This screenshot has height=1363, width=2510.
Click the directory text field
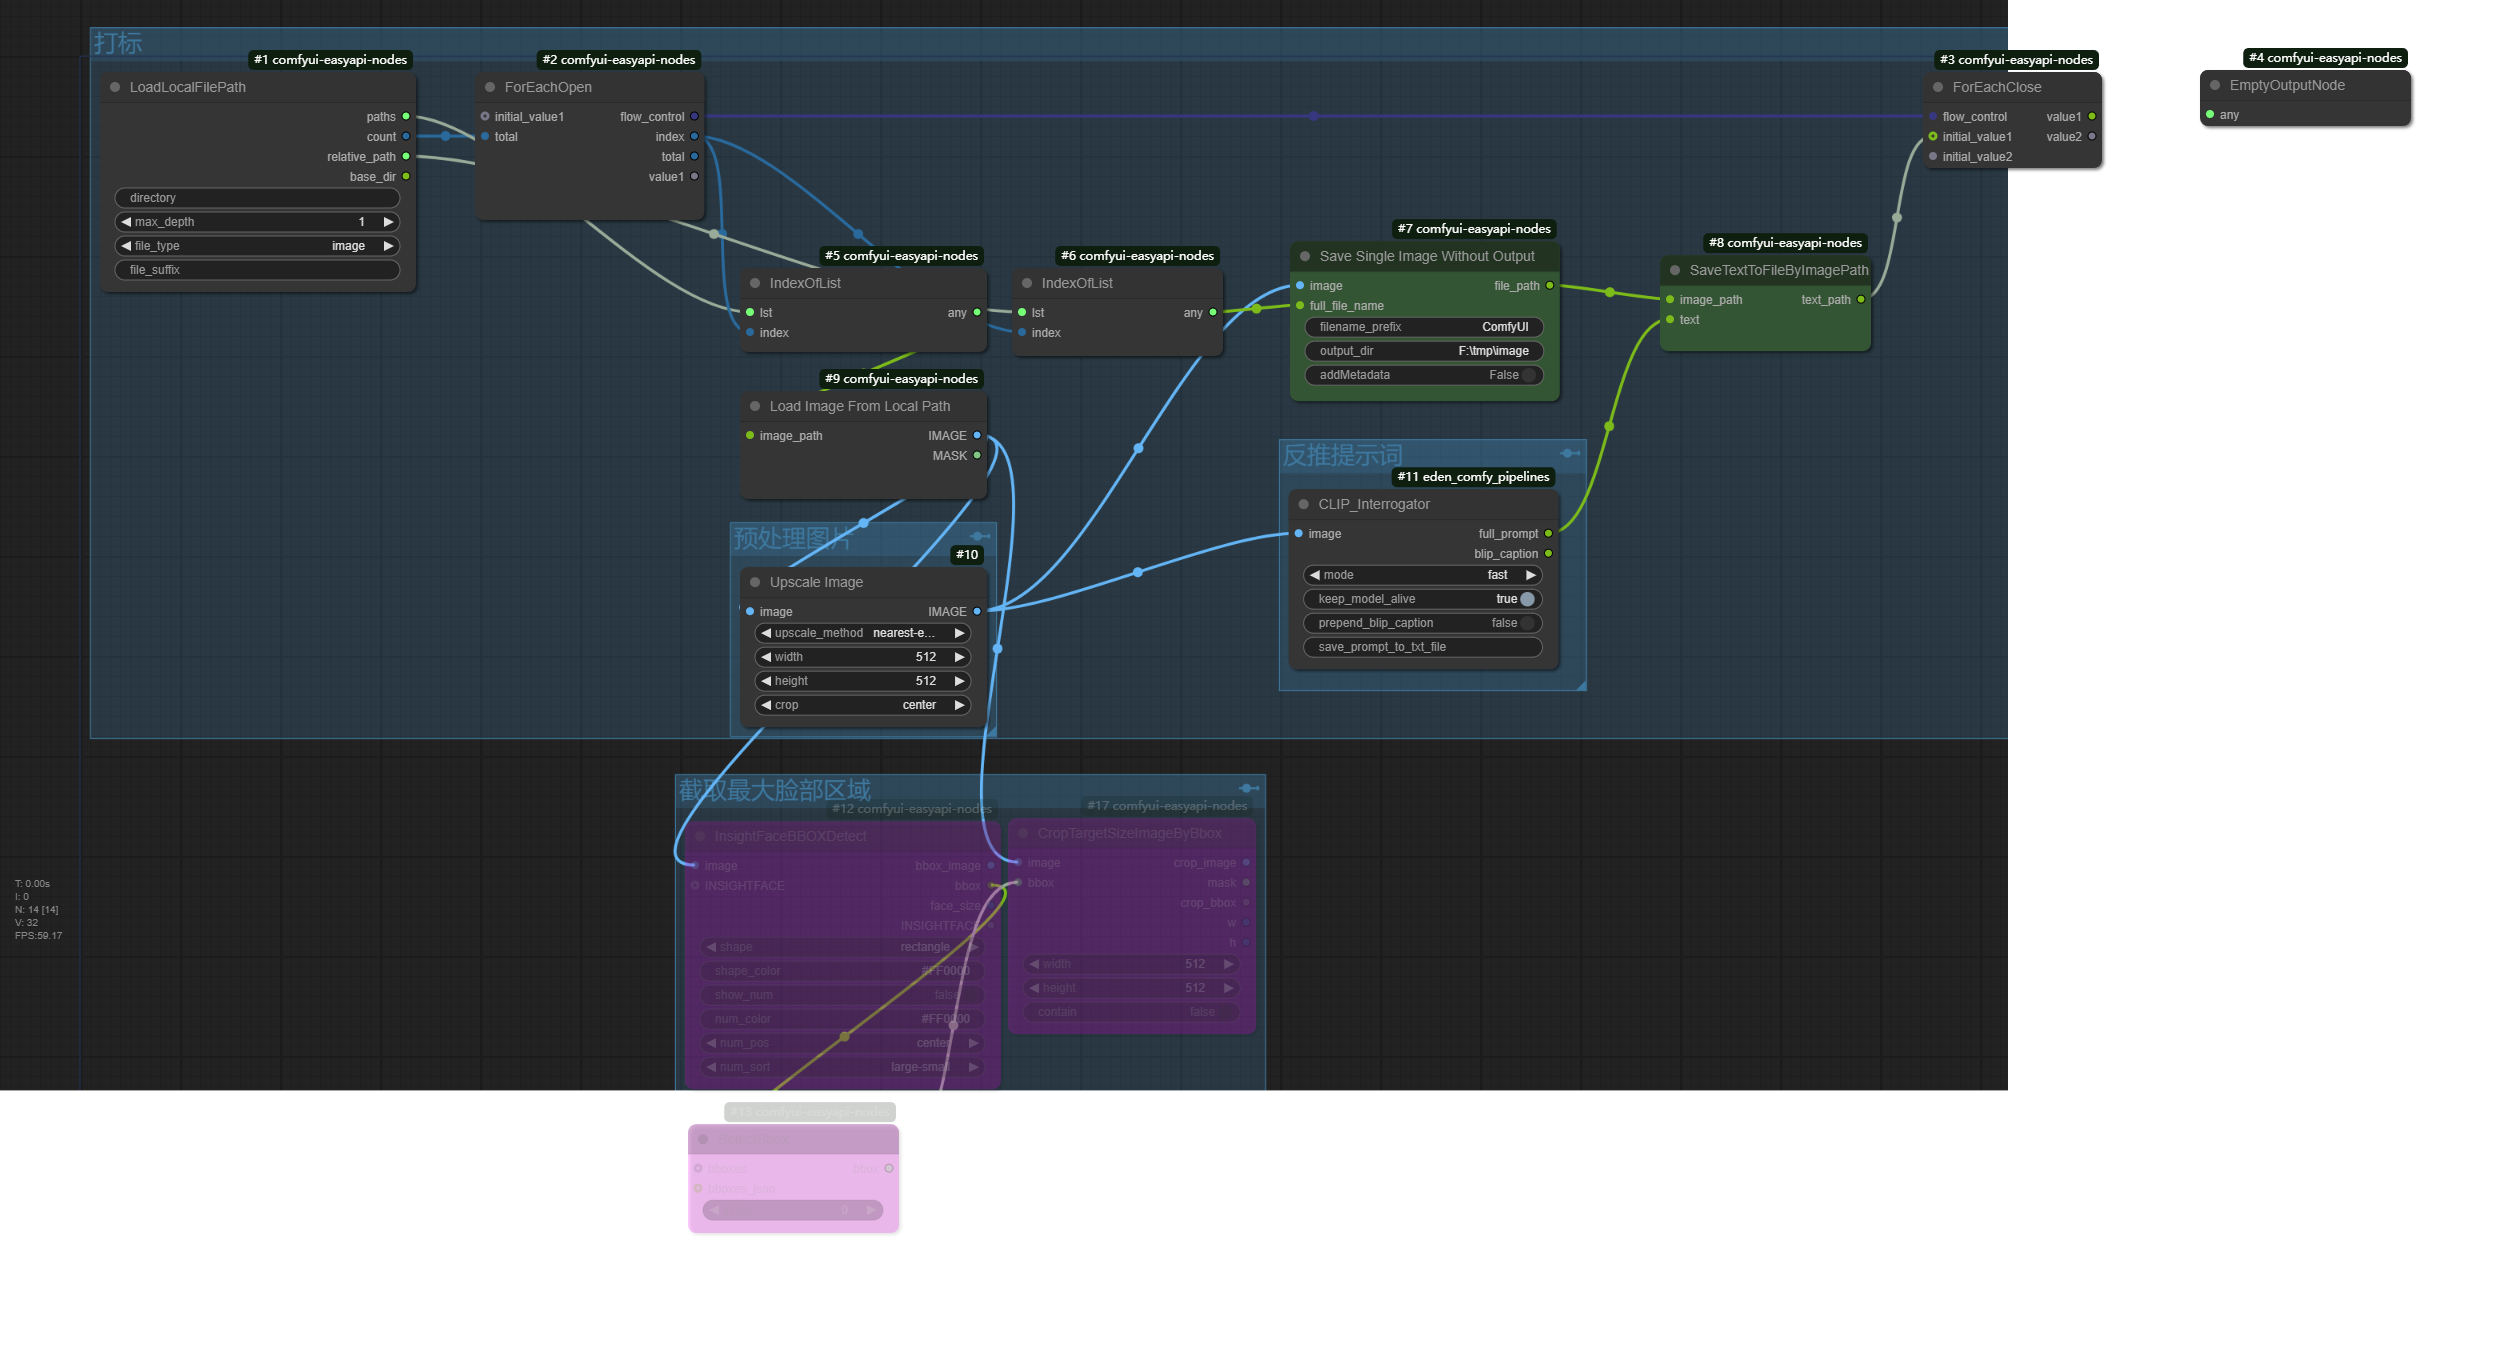click(x=257, y=198)
